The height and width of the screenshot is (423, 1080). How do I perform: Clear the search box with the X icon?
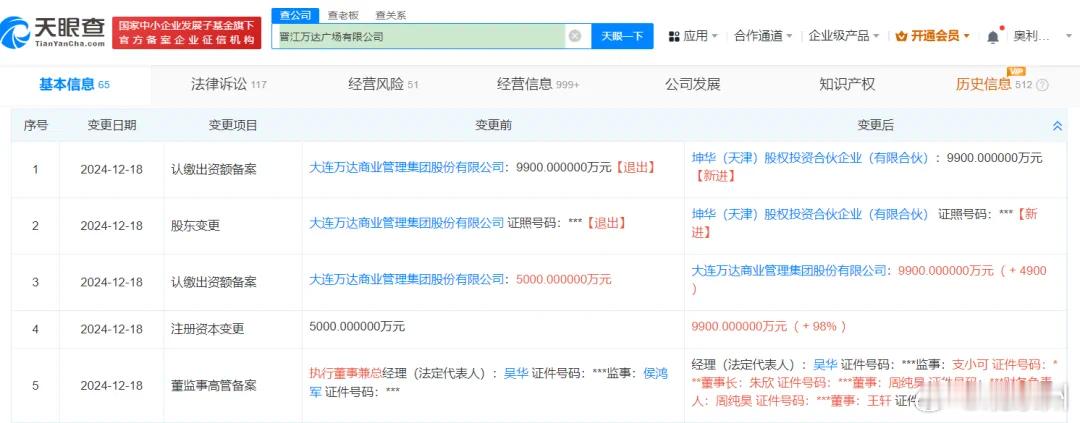(574, 37)
